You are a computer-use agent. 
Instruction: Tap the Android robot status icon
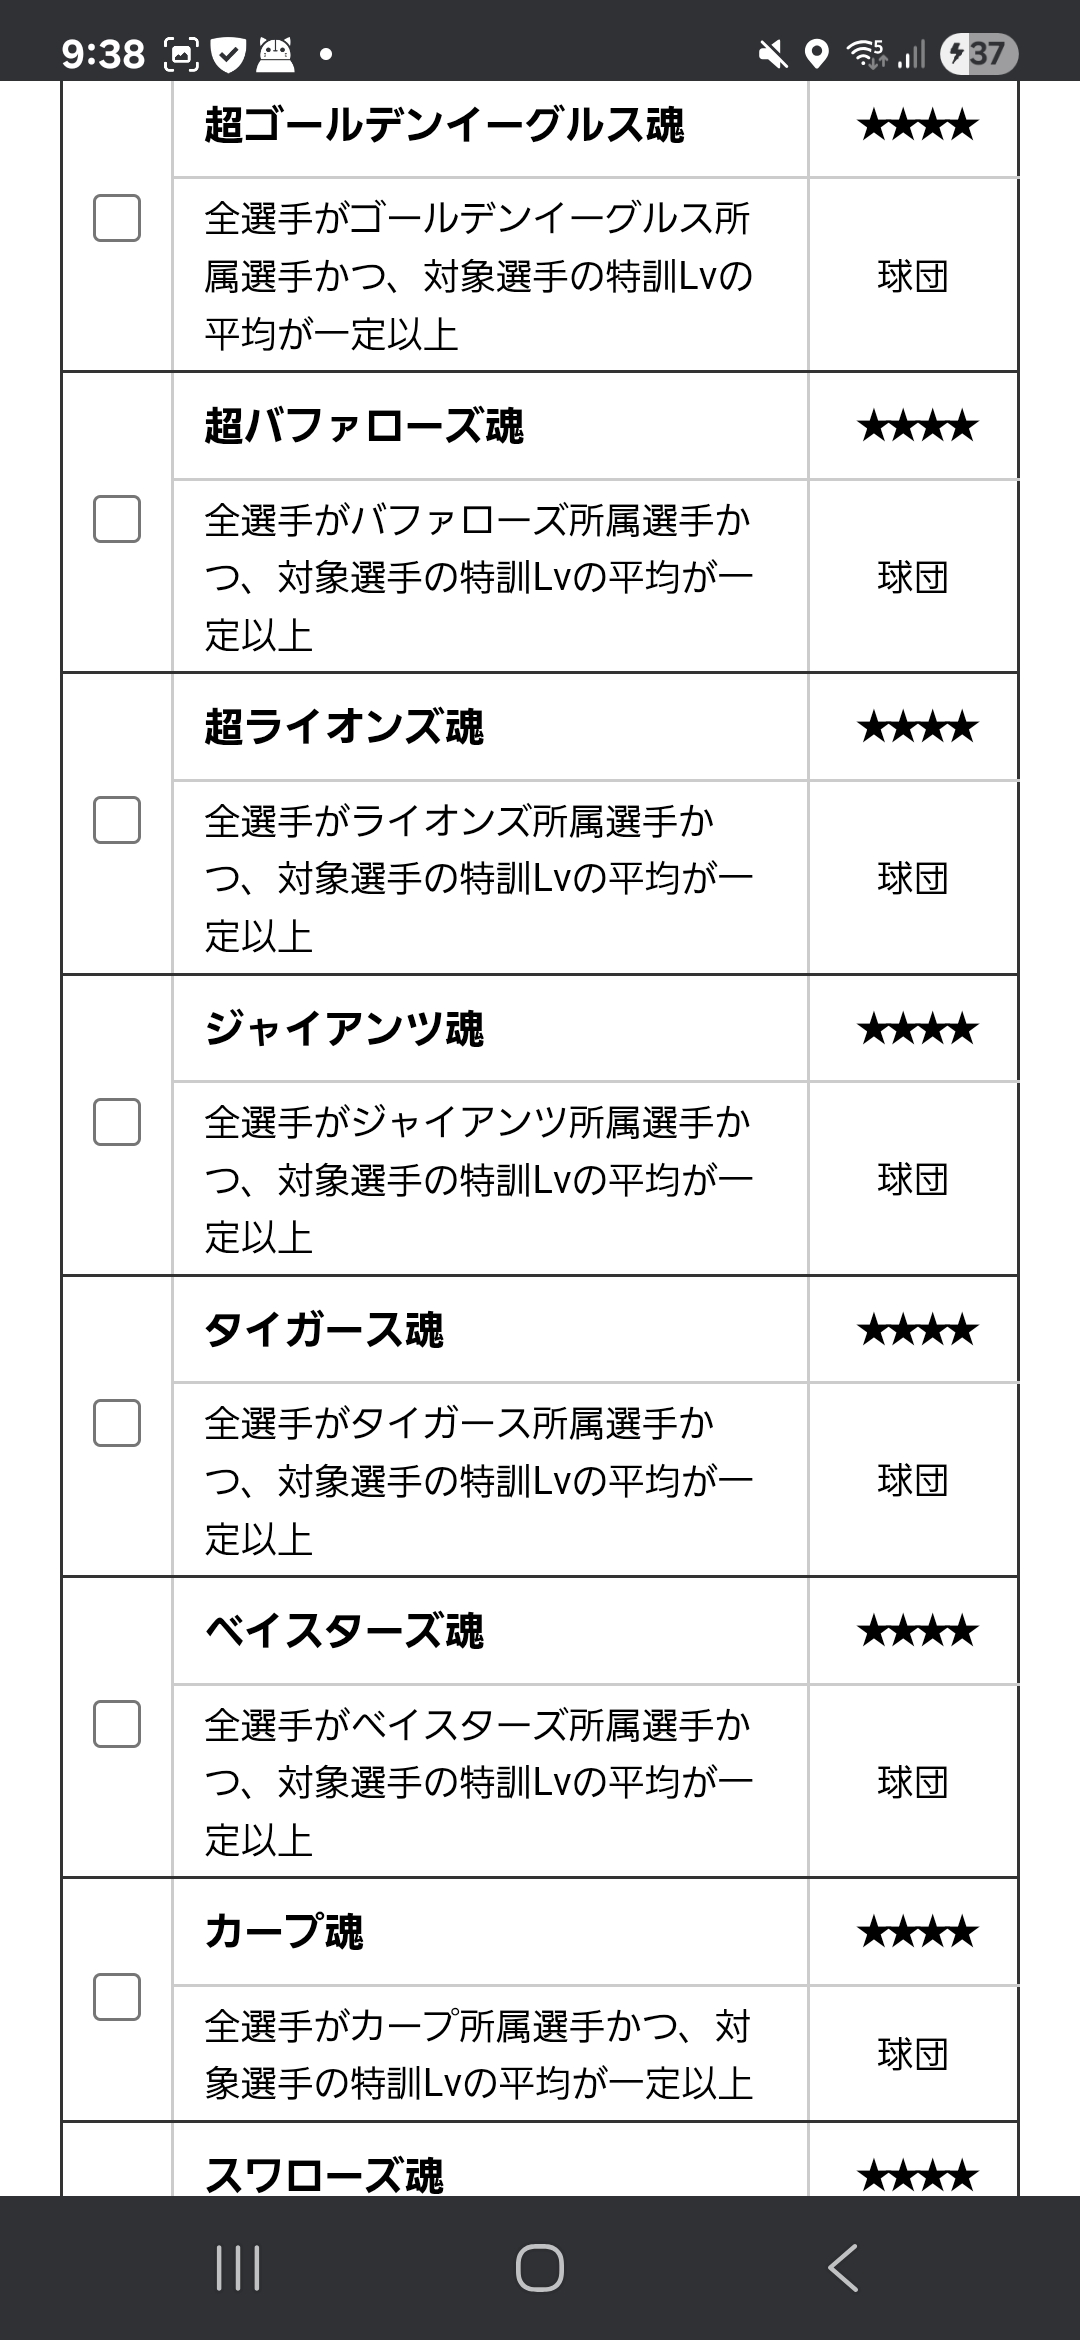pos(277,54)
